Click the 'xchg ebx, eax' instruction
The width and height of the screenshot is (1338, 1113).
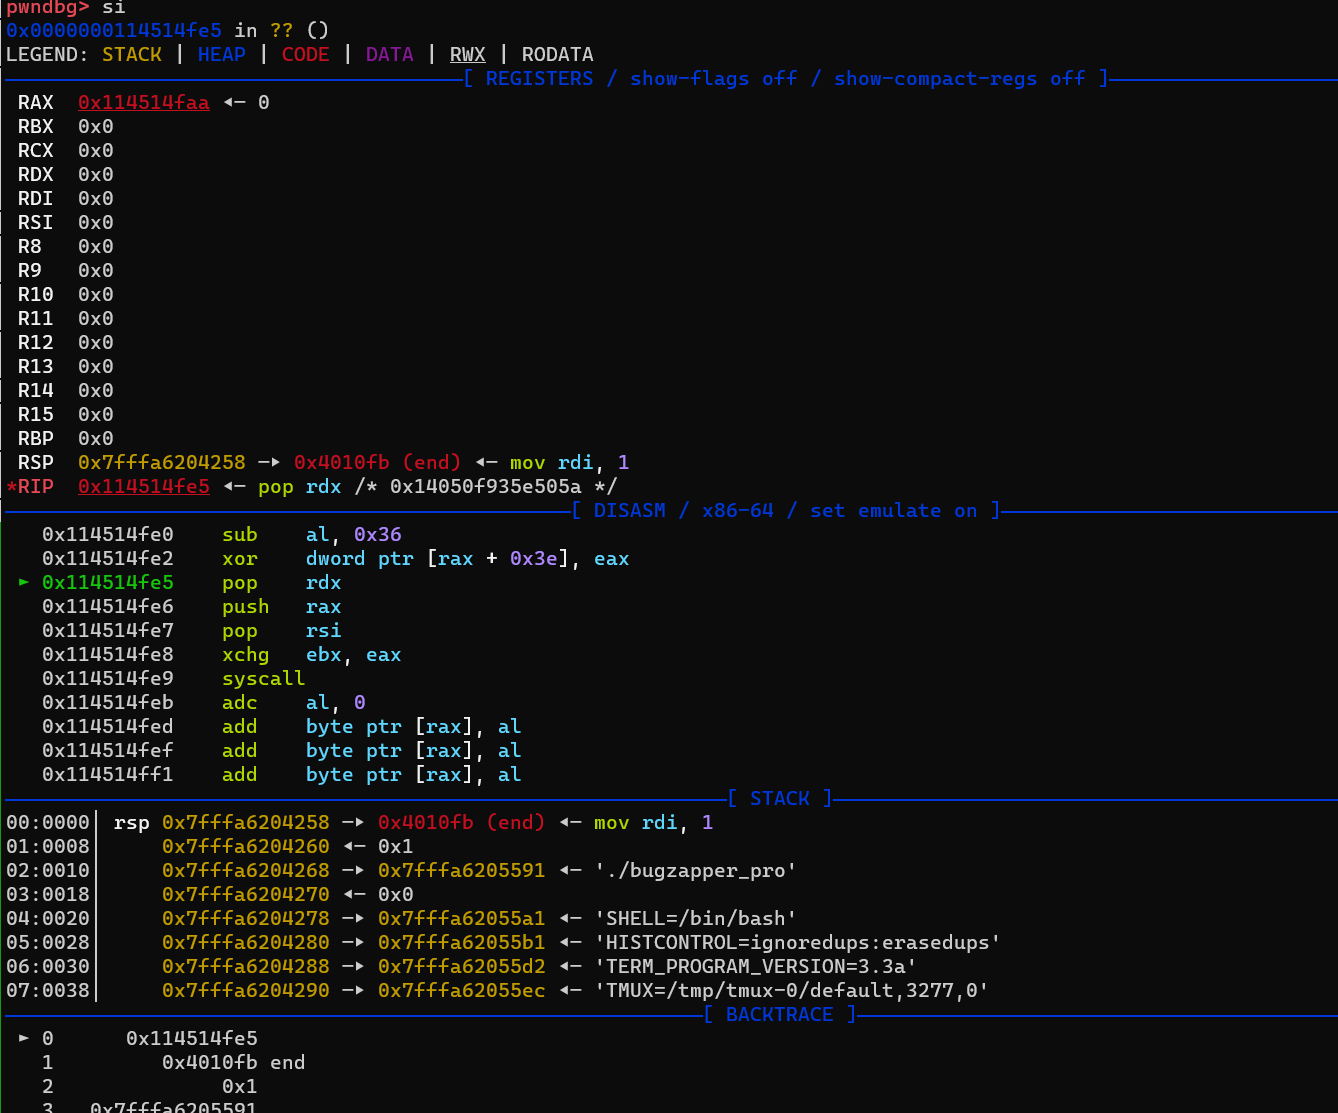(312, 655)
